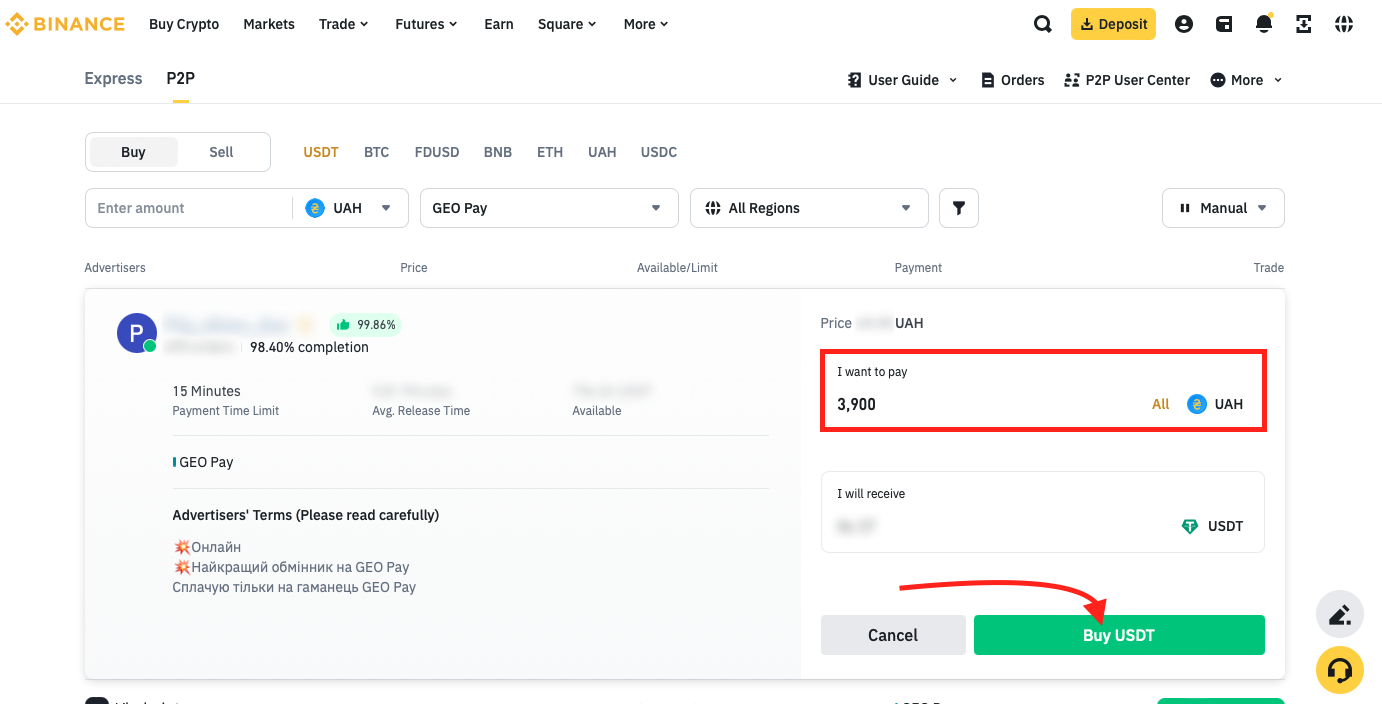Select the USDT crypto tab

coord(321,152)
